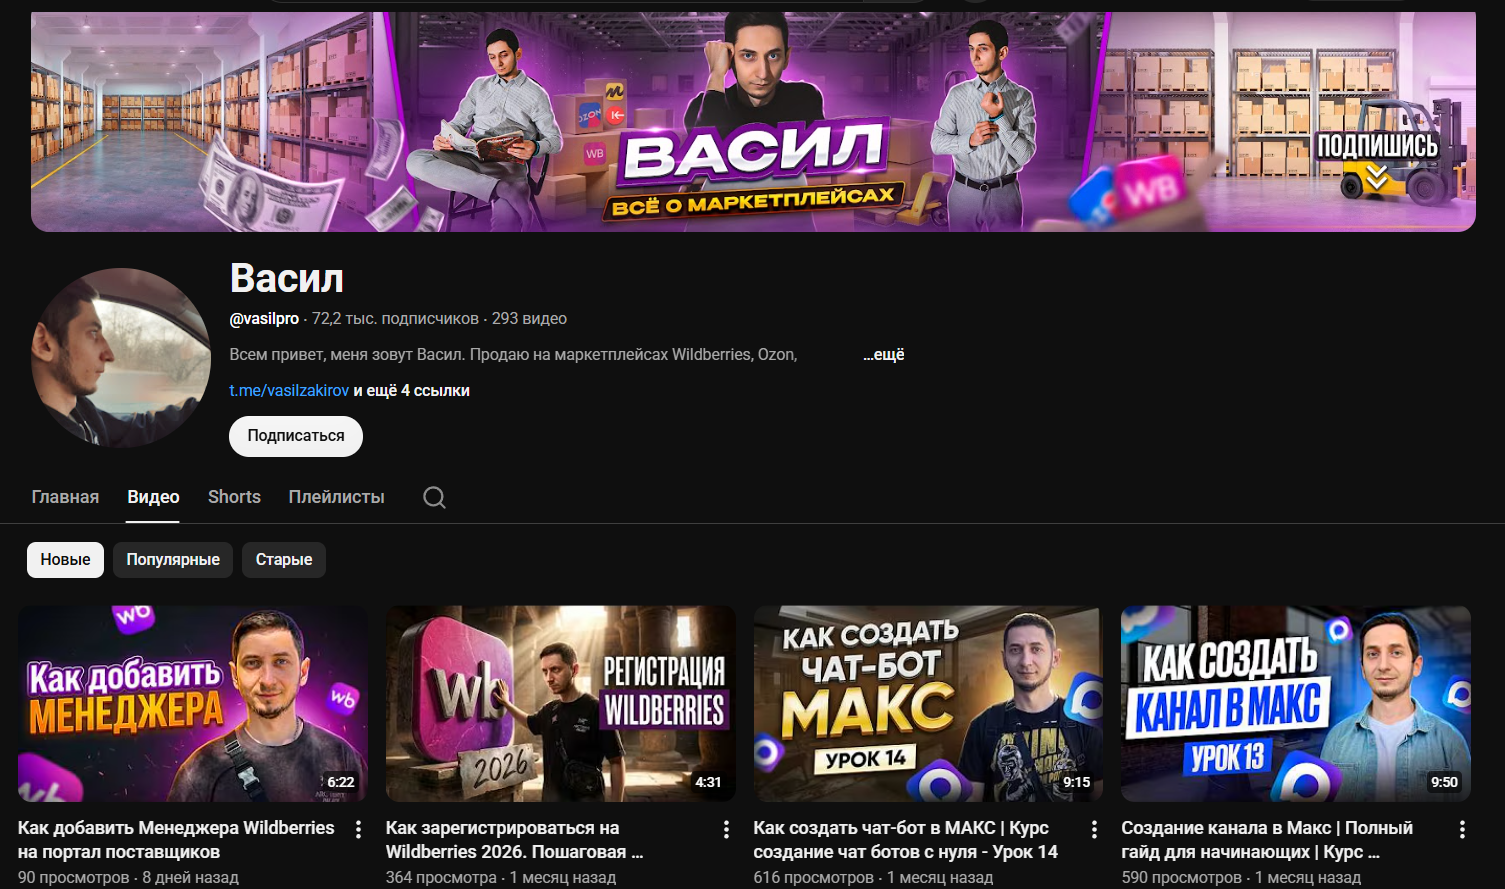1505x889 pixels.
Task: Open options menu for Создание канала в Макс video
Action: pos(1462,829)
